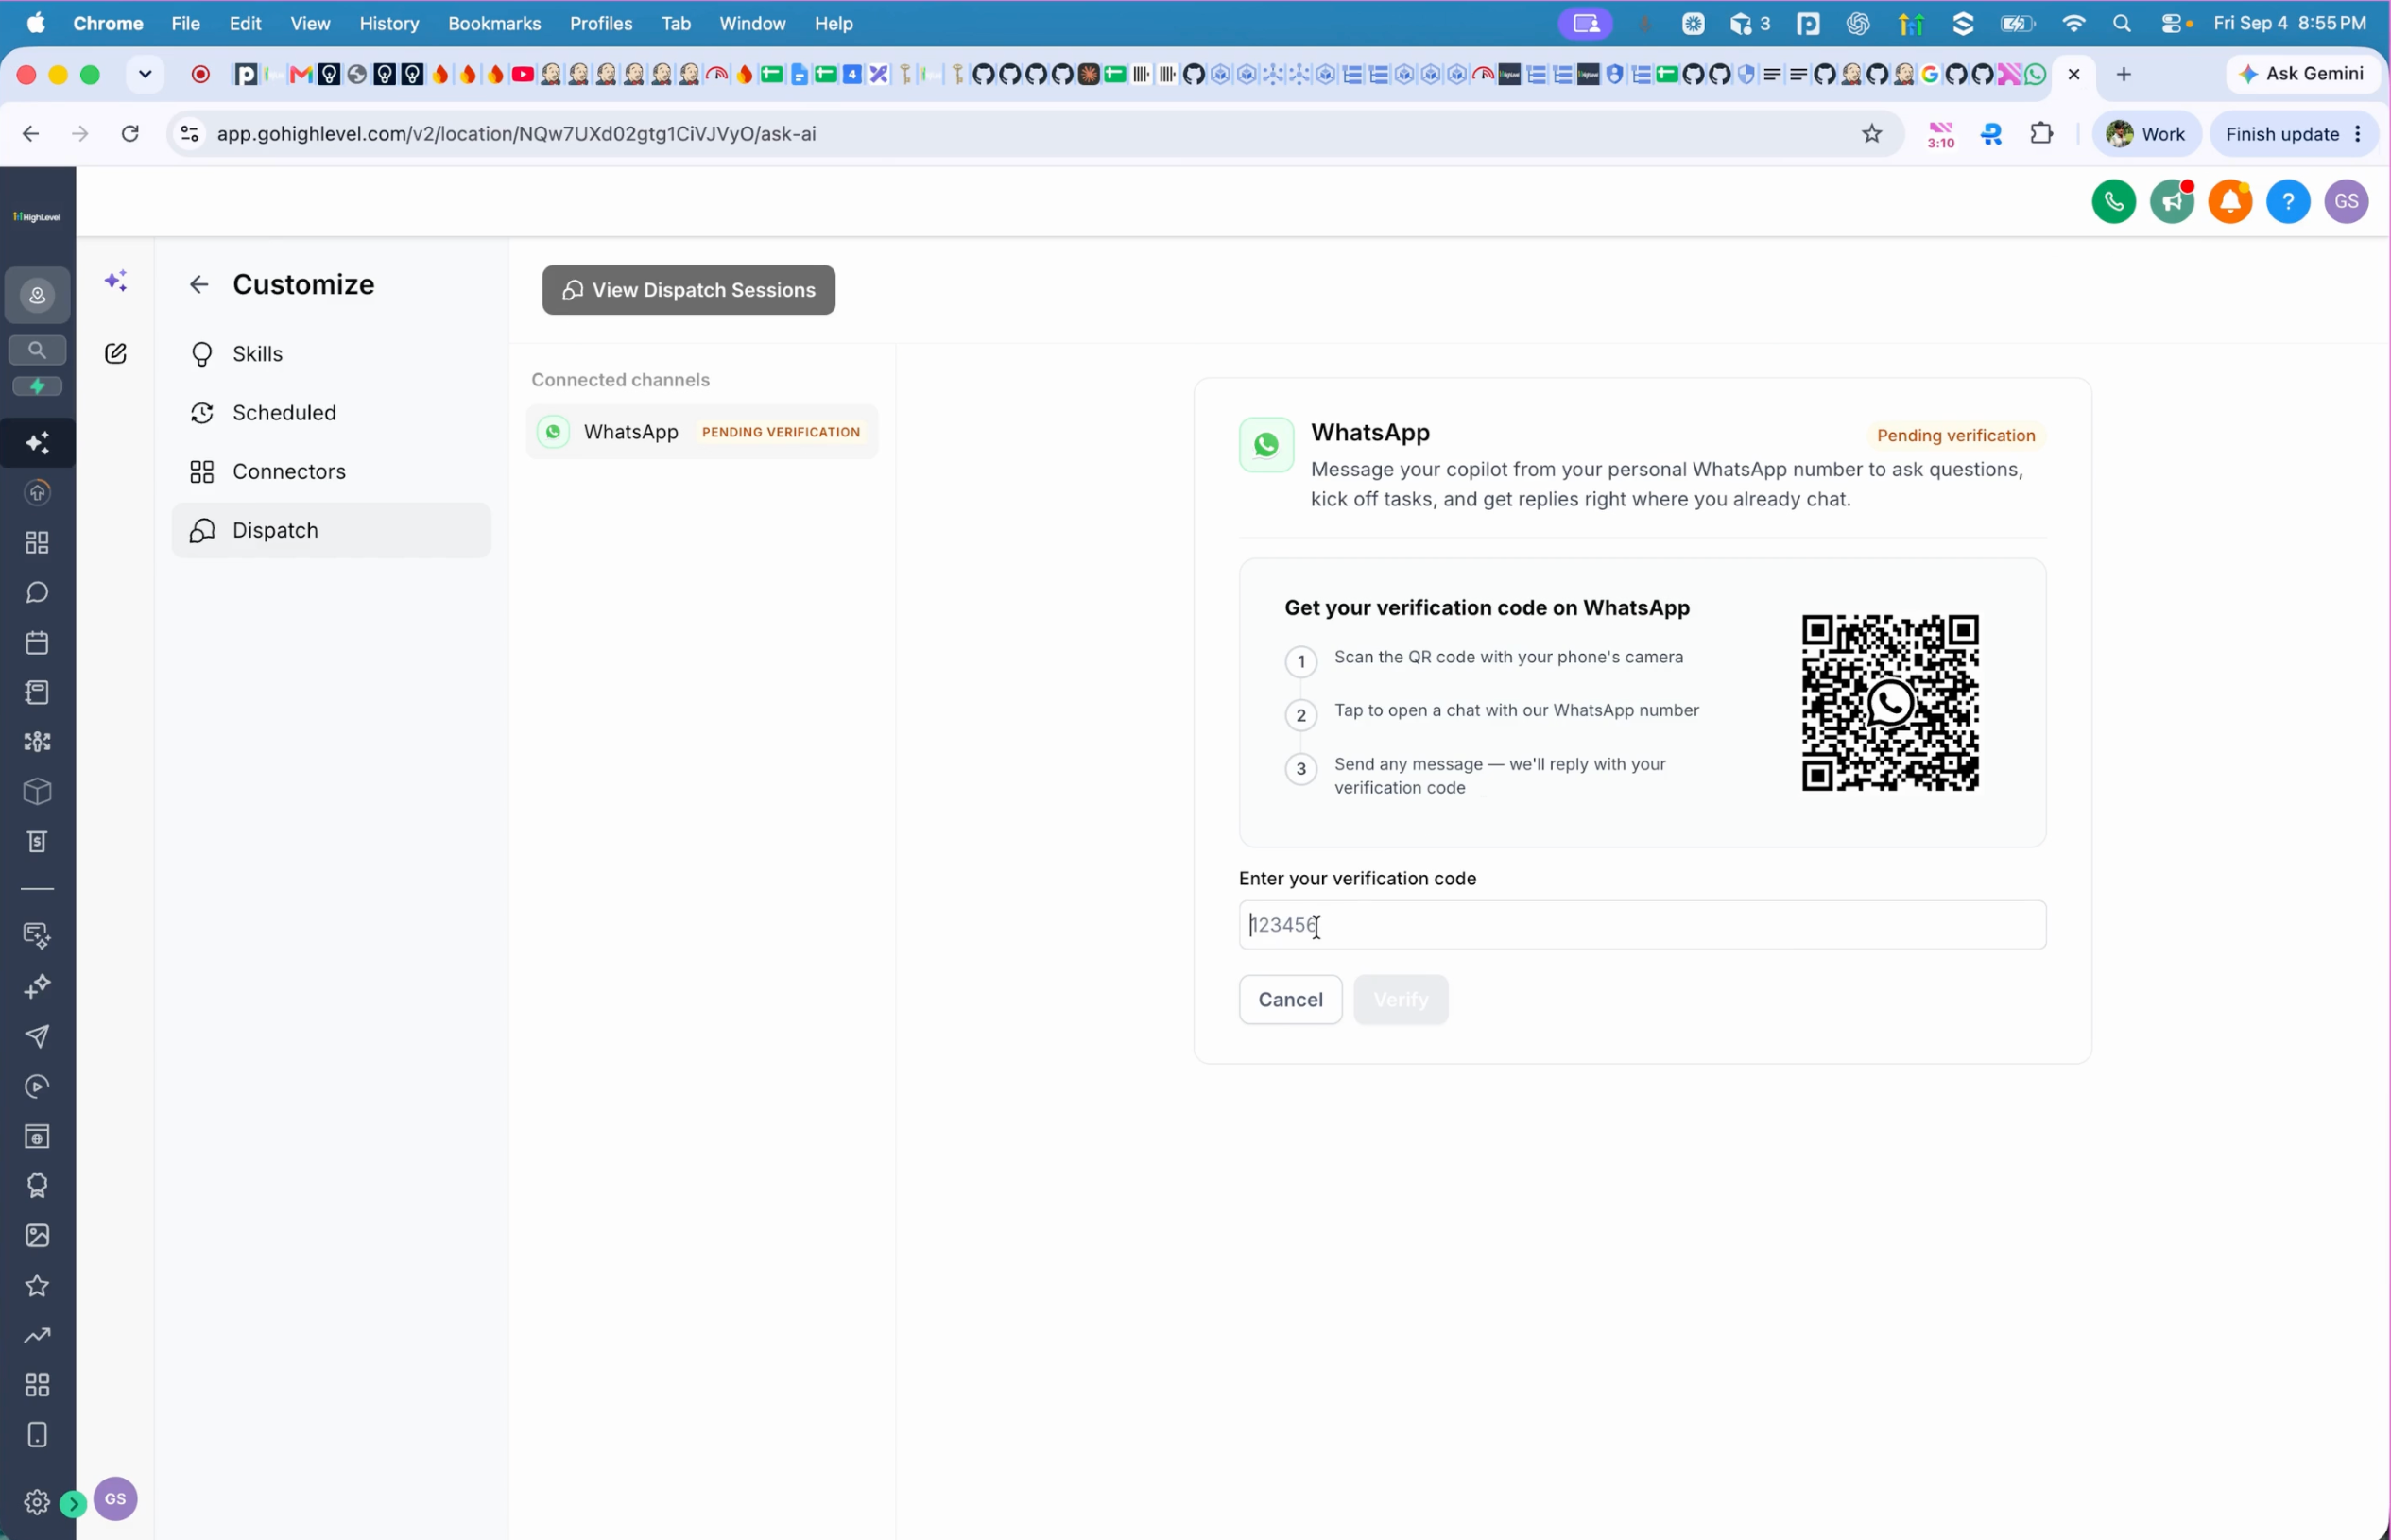Open the orange bell notifications icon
This screenshot has height=1540, width=2391.
[2229, 202]
